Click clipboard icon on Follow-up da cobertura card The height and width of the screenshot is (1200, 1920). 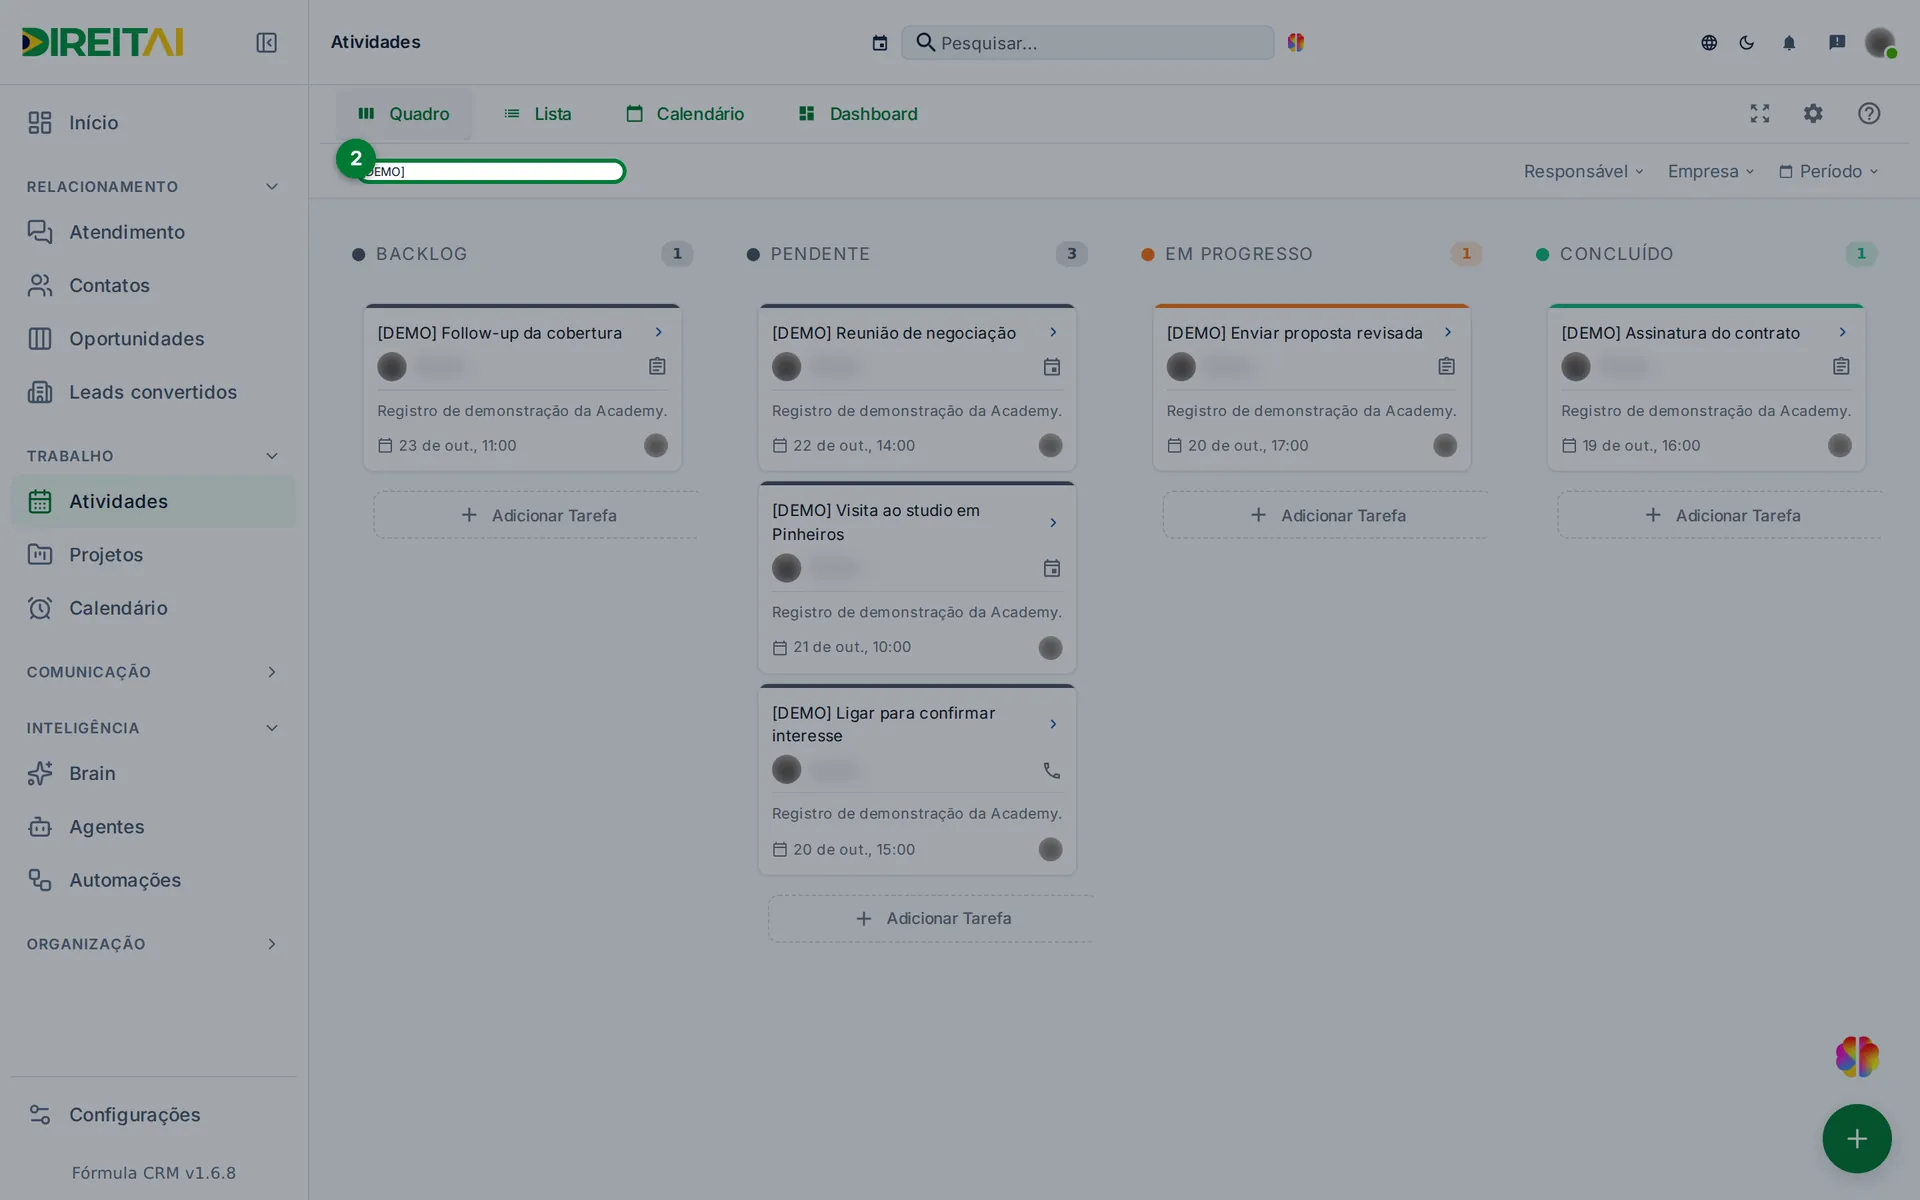click(657, 366)
